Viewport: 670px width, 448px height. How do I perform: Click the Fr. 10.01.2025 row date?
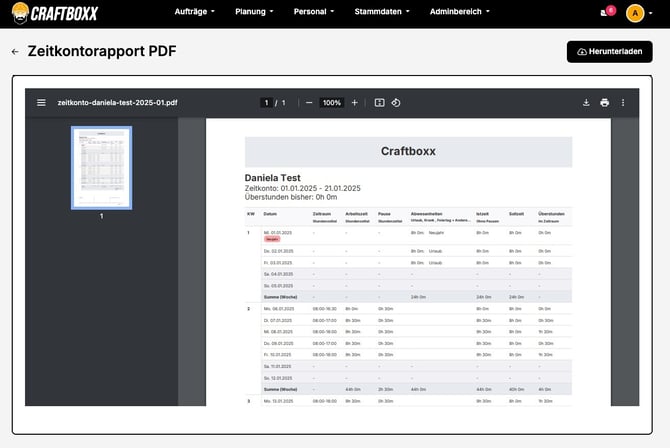tap(278, 355)
